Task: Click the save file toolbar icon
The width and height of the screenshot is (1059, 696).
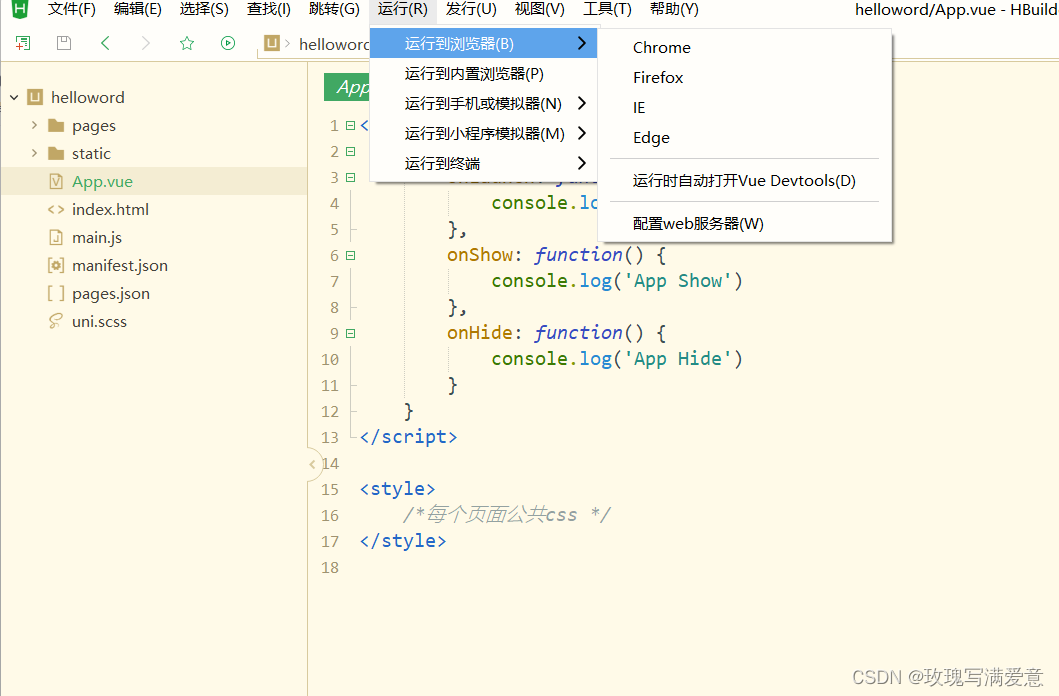Action: [x=63, y=43]
